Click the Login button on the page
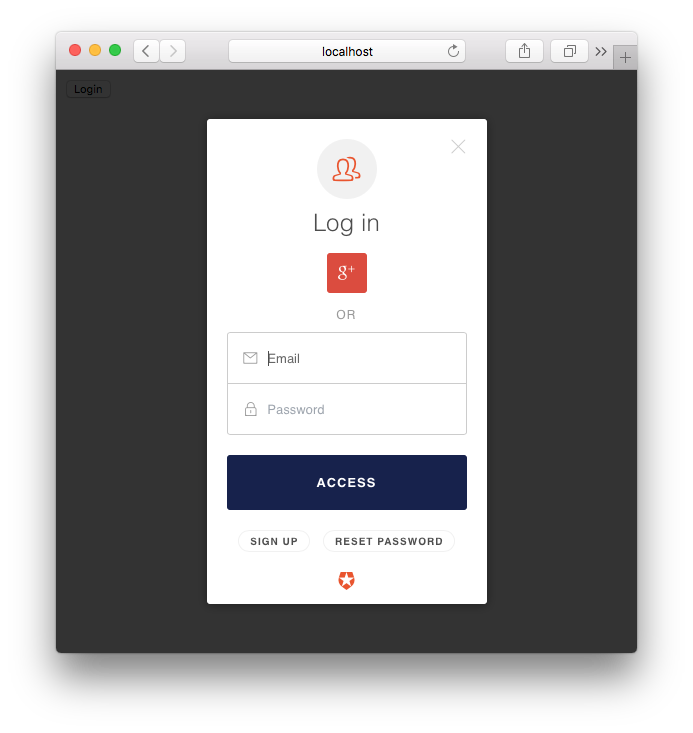Viewport: 693px width, 733px height. [88, 89]
